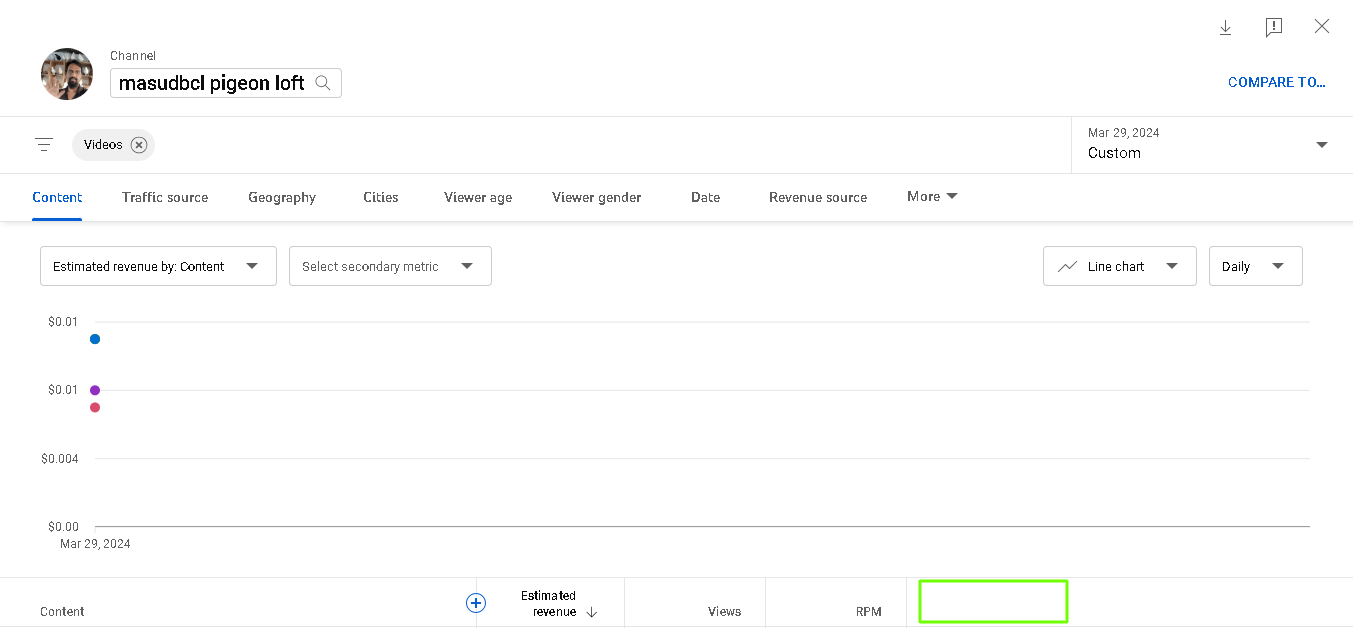Switch to the Content tab
Viewport: 1353px width, 628px height.
[57, 197]
